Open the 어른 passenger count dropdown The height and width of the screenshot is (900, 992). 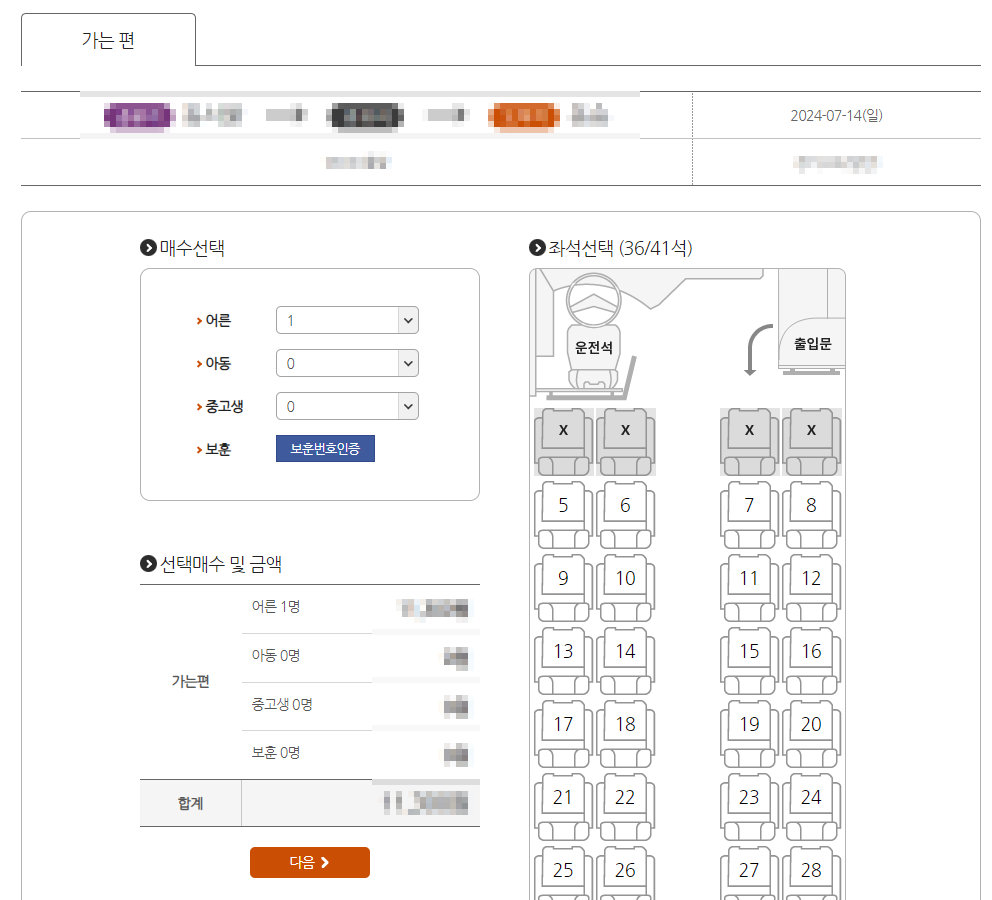(347, 320)
